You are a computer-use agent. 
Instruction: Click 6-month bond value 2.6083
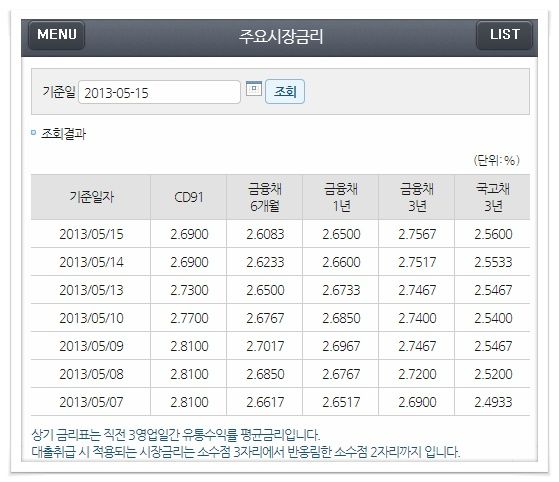265,234
